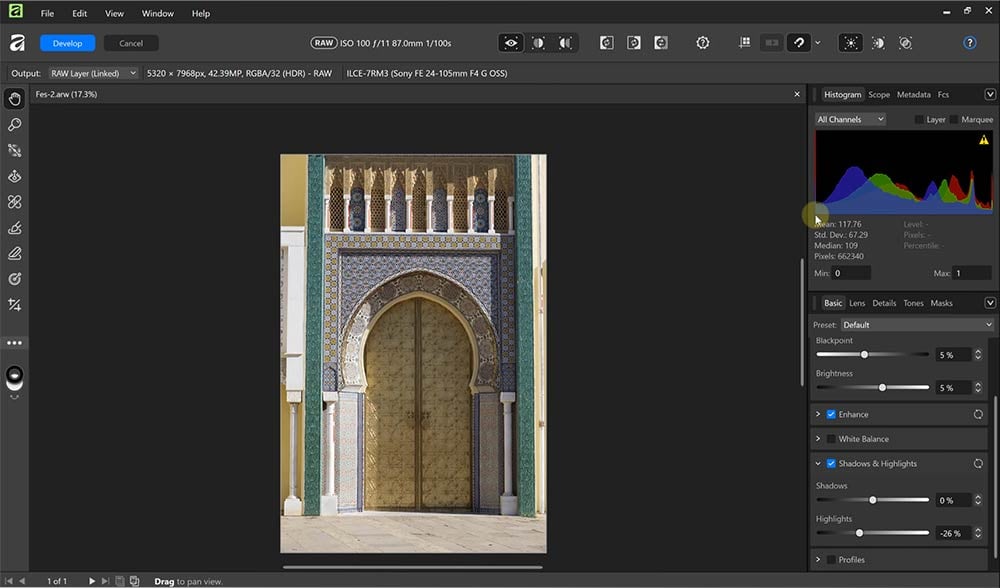Switch to the Tones tab
The width and height of the screenshot is (1000, 588).
click(x=913, y=303)
